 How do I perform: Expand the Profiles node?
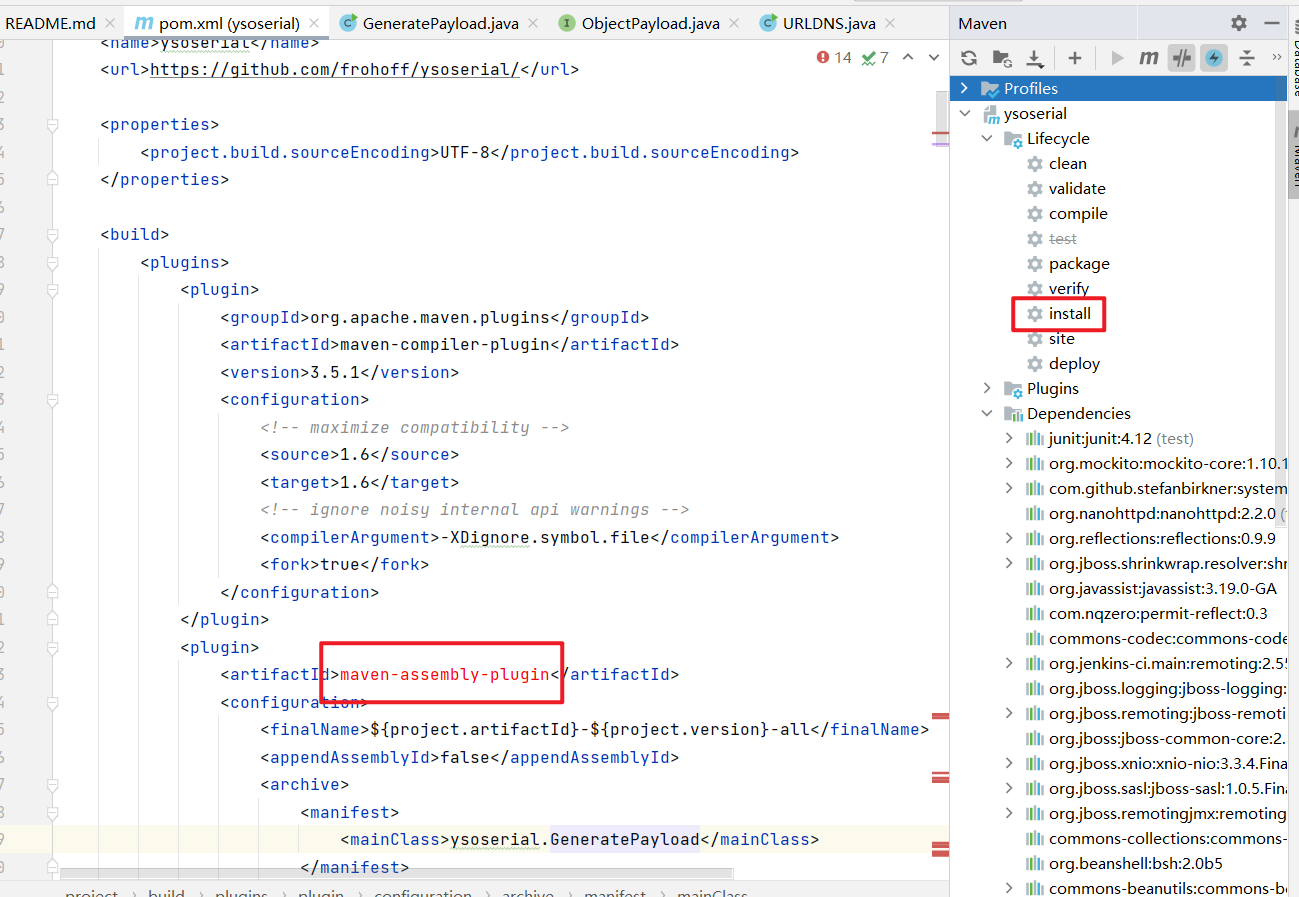[965, 88]
